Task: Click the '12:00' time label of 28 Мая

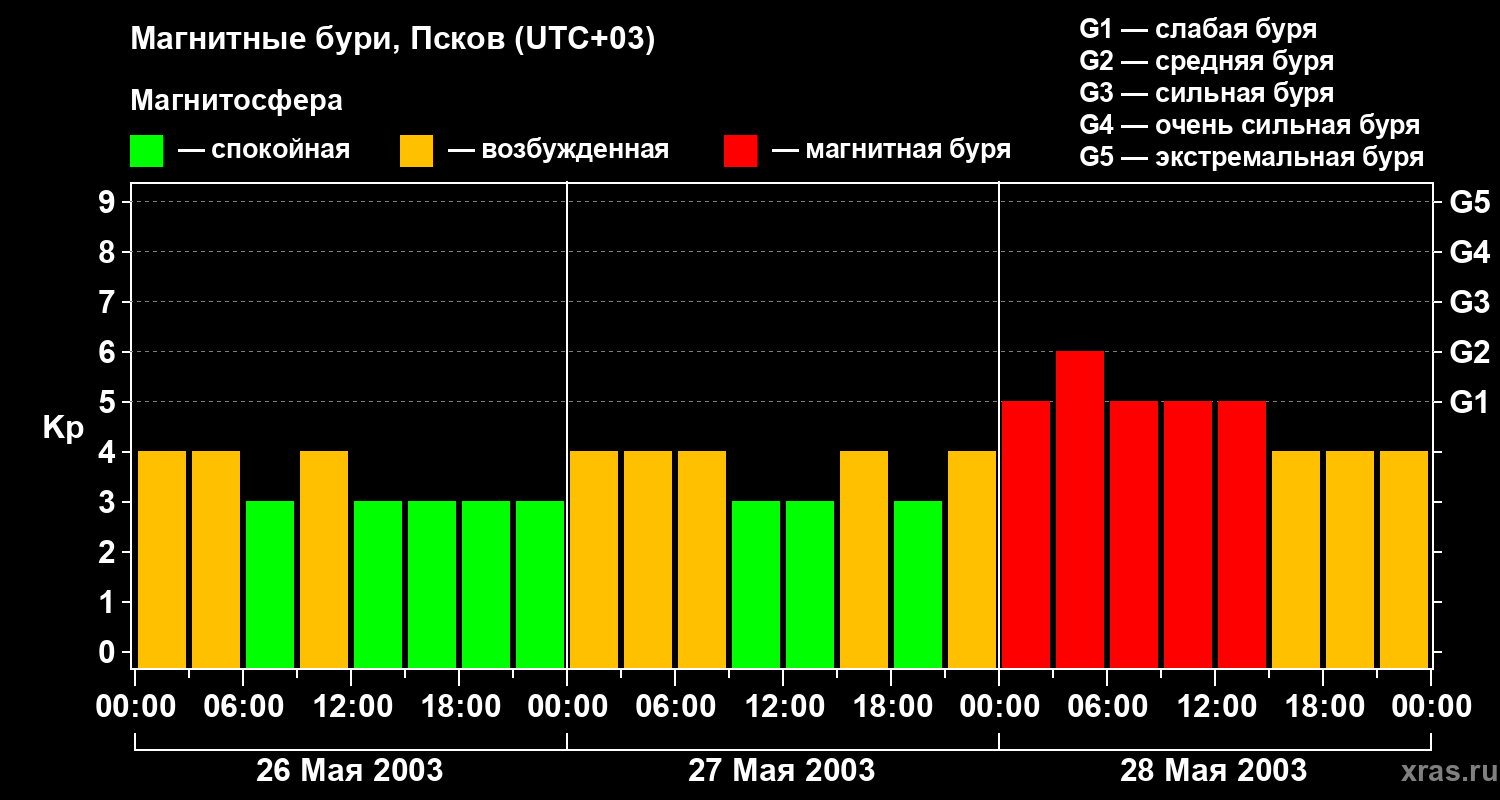Action: pyautogui.click(x=1215, y=707)
